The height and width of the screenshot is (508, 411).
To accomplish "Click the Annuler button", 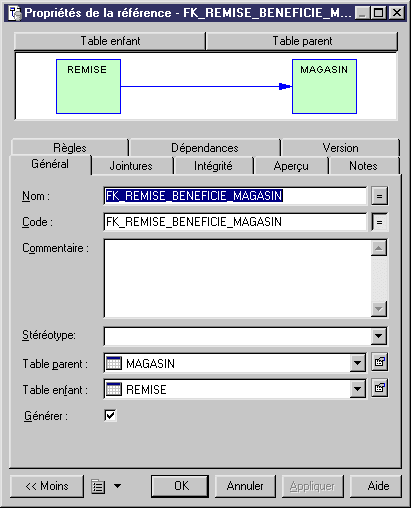I will pos(245,486).
